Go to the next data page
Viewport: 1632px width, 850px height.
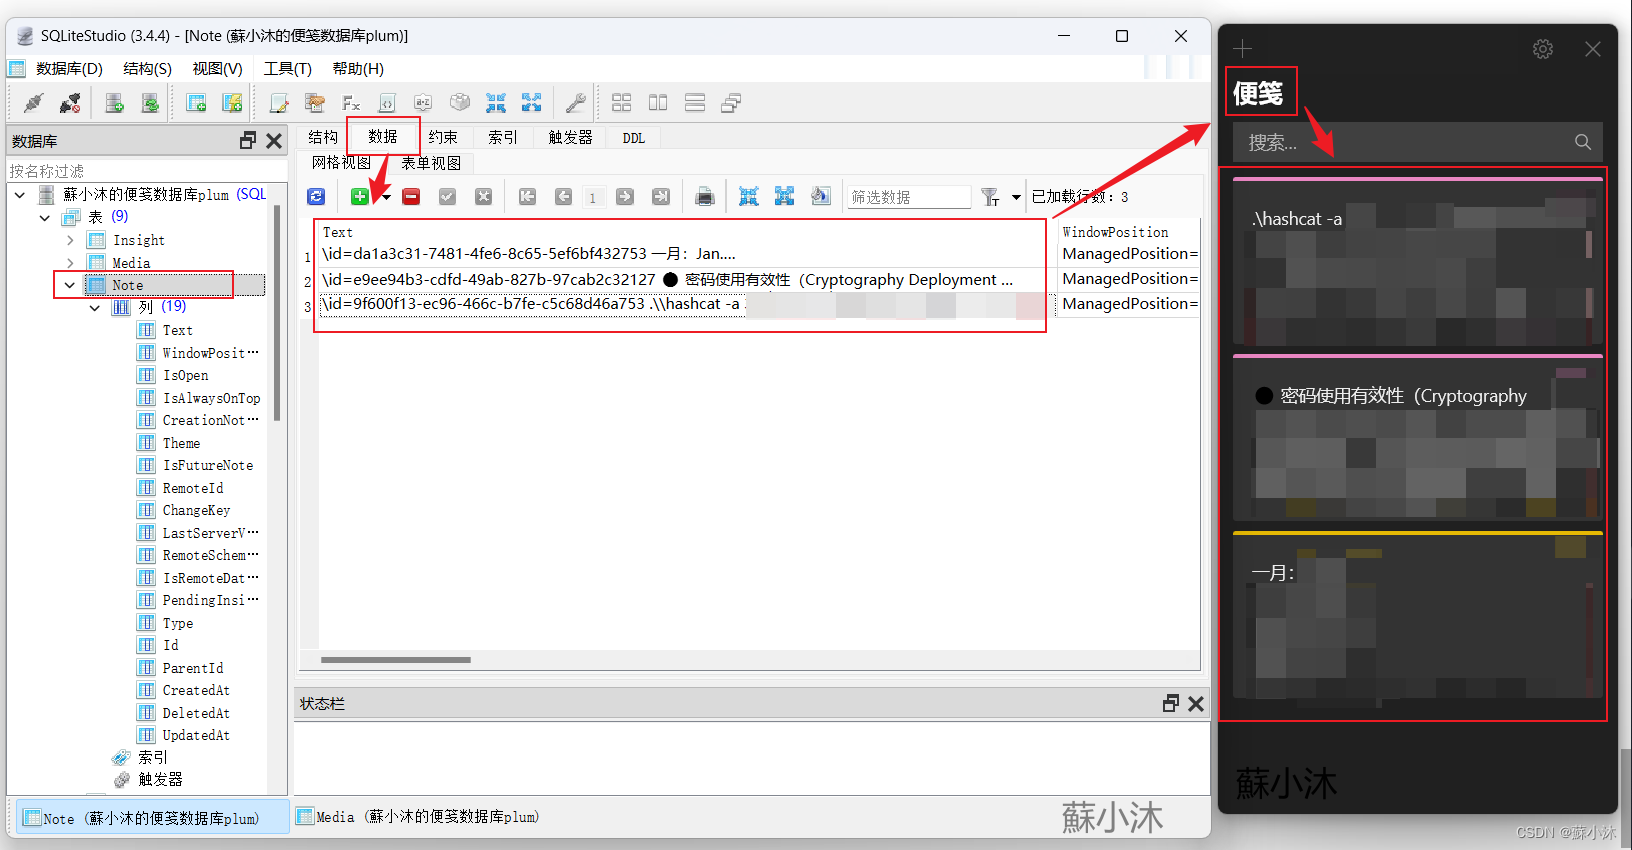click(x=625, y=197)
